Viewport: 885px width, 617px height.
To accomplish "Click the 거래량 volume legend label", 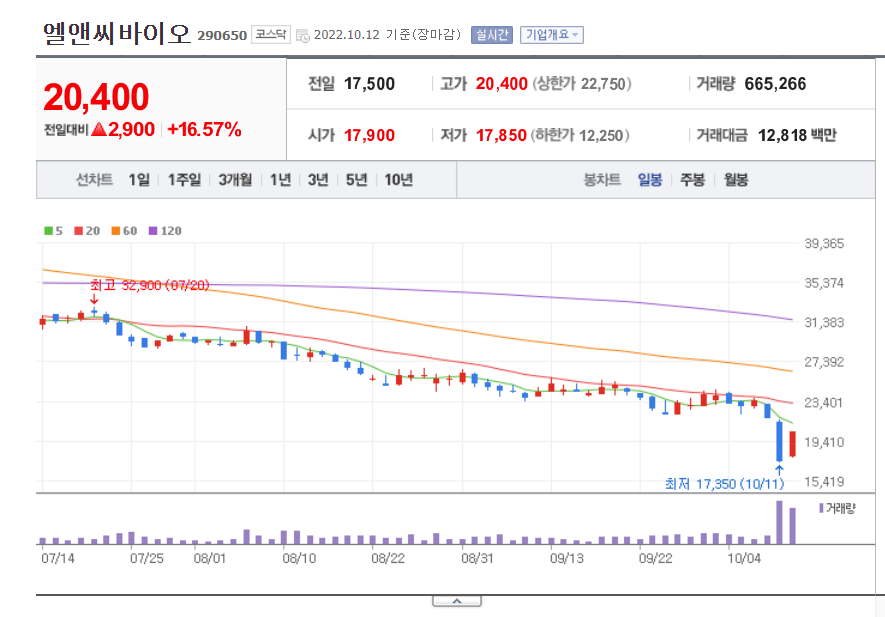I will click(841, 509).
